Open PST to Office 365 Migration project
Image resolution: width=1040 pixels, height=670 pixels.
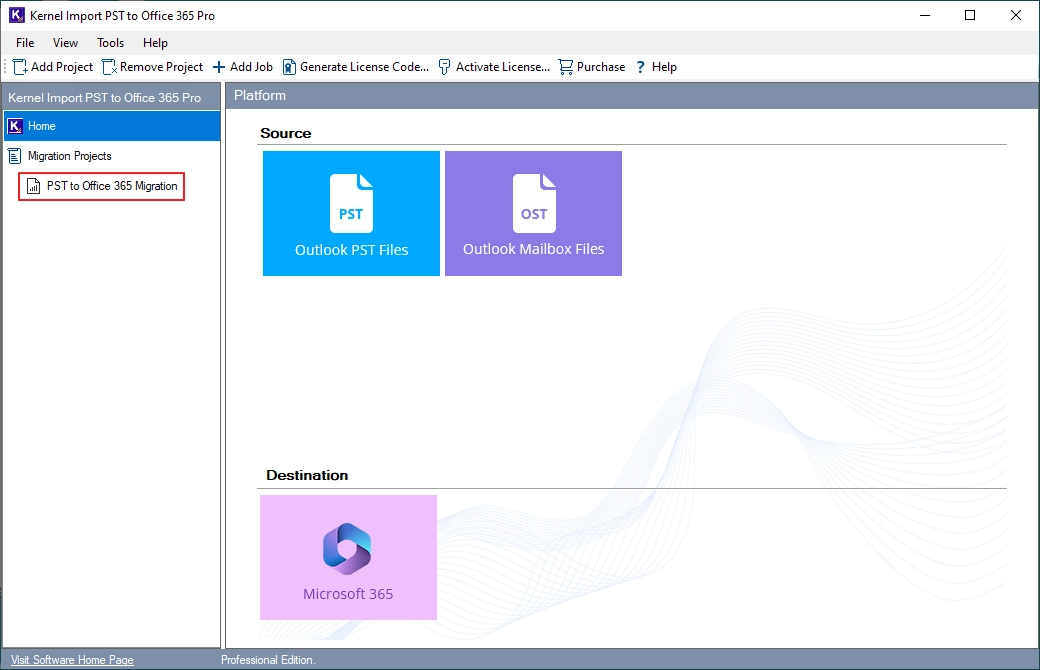pyautogui.click(x=101, y=186)
